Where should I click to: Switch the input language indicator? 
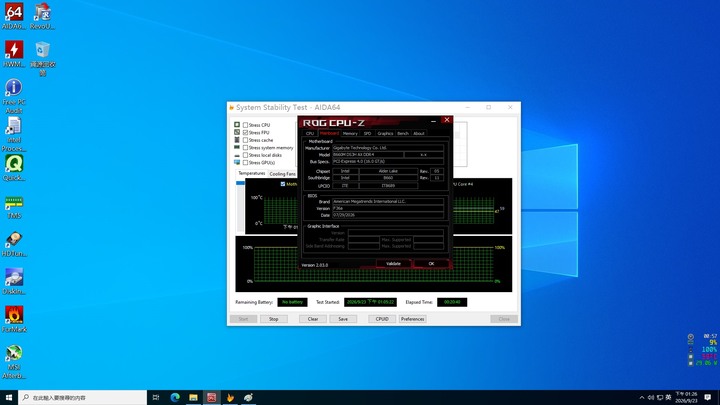[x=669, y=398]
